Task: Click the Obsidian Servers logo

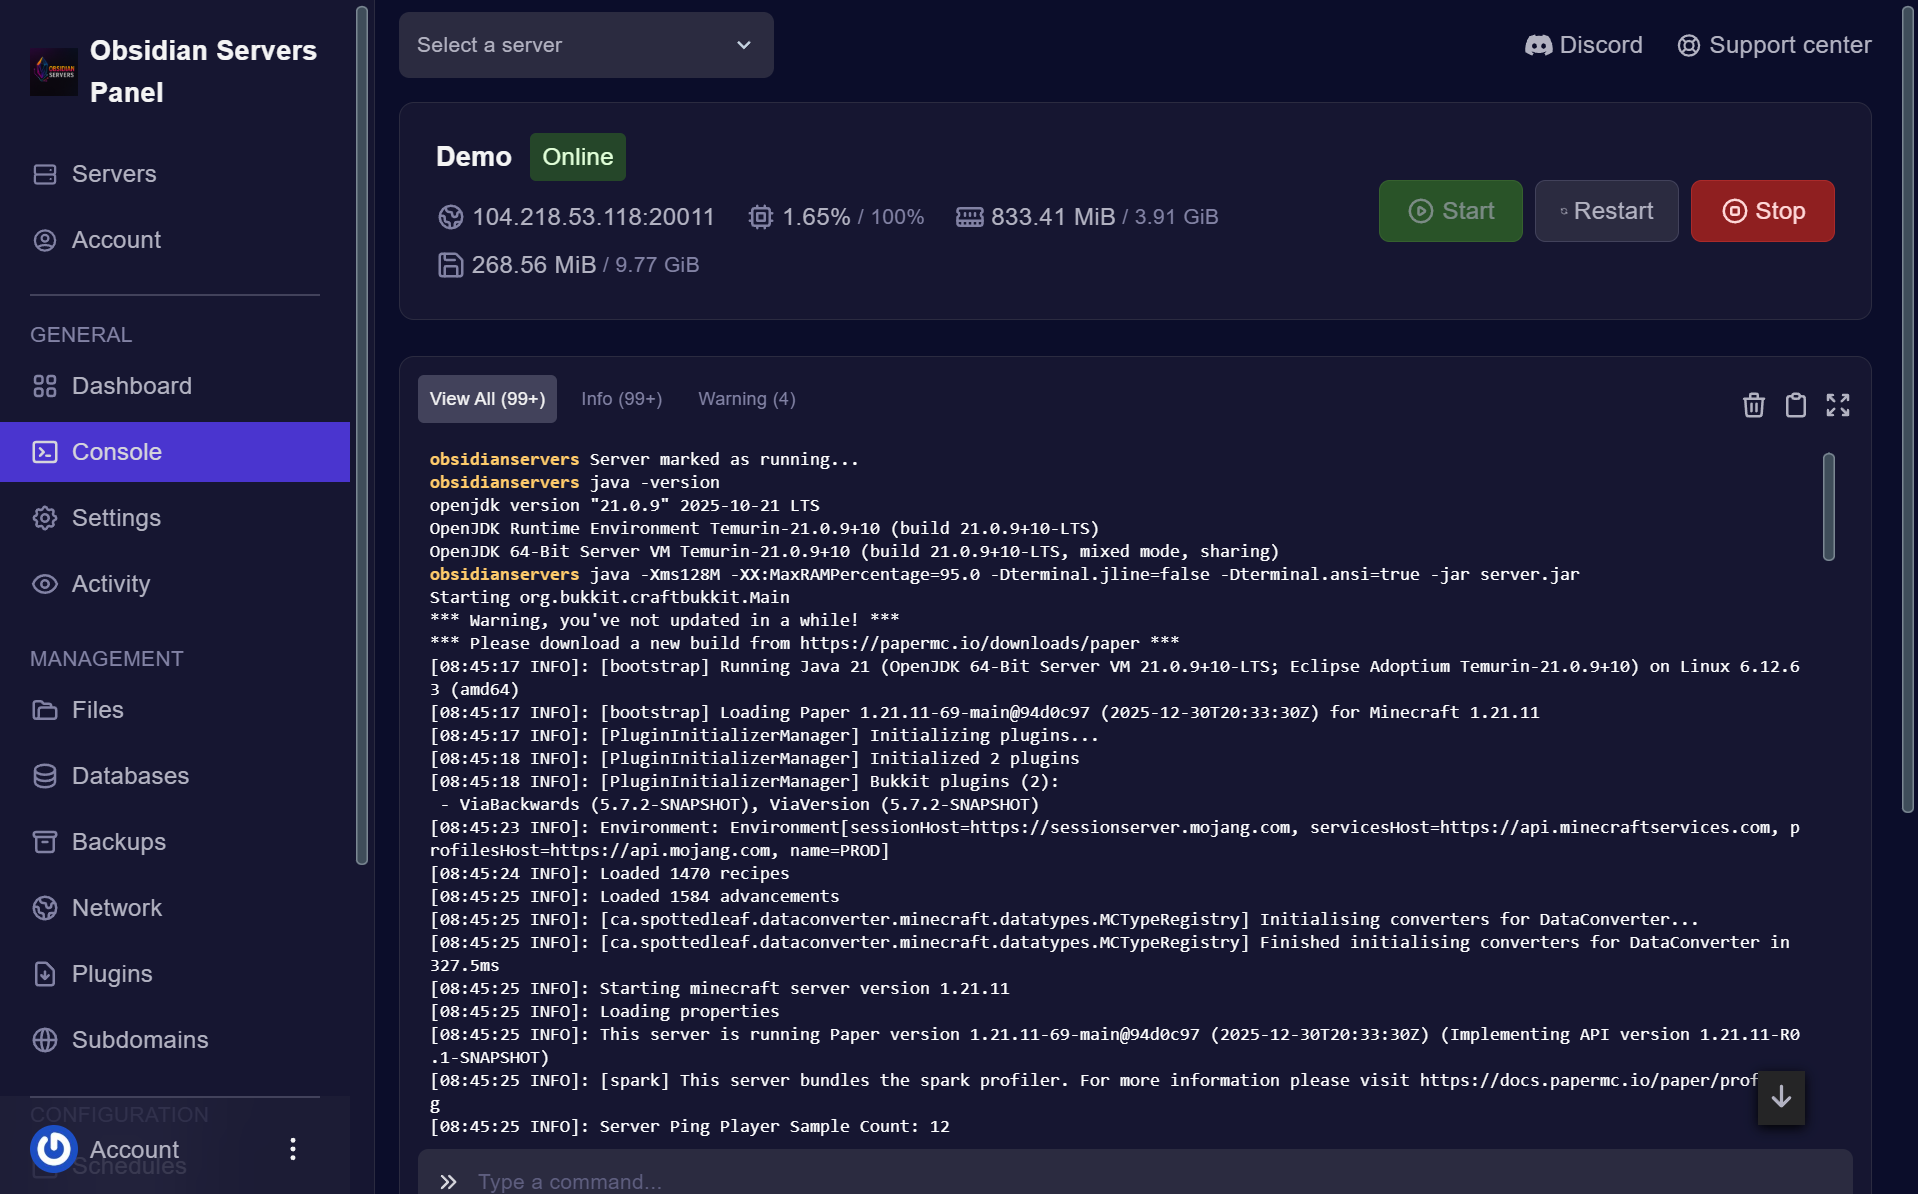Action: 54,71
